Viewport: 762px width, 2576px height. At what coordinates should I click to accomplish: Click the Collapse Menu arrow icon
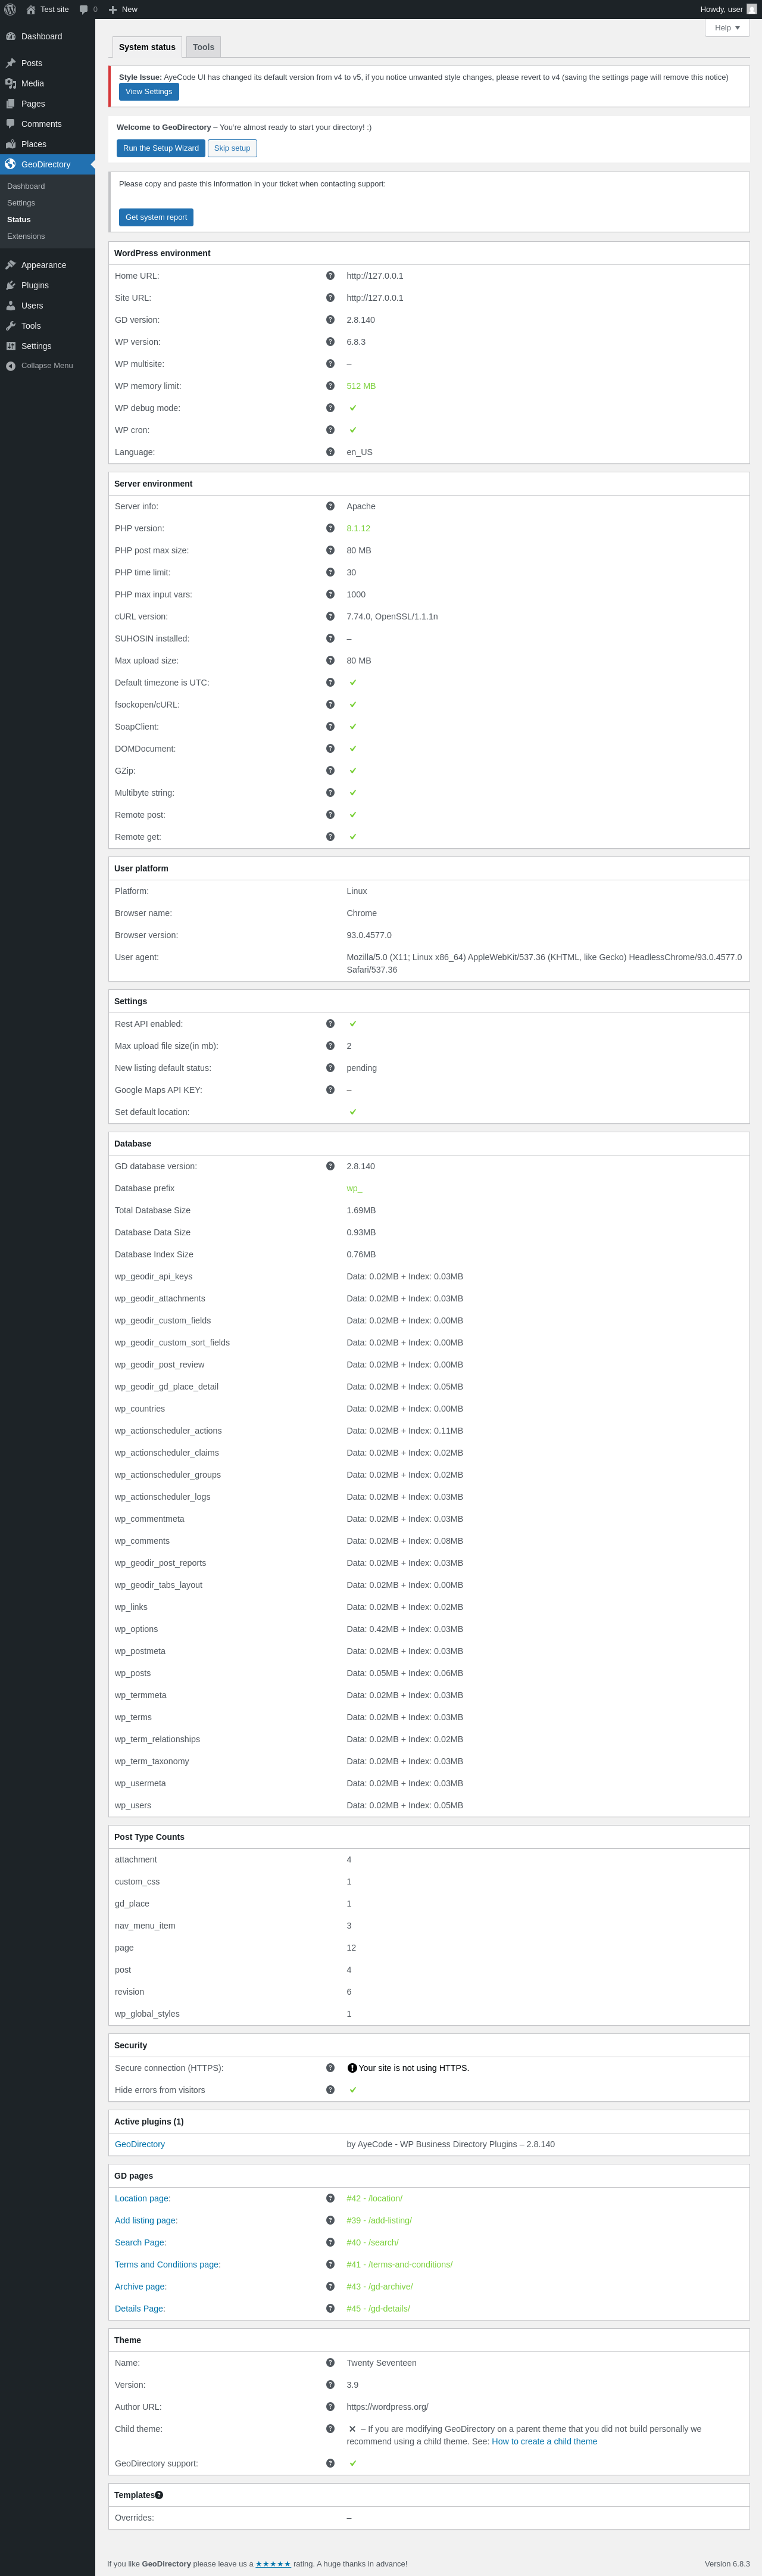[x=11, y=366]
